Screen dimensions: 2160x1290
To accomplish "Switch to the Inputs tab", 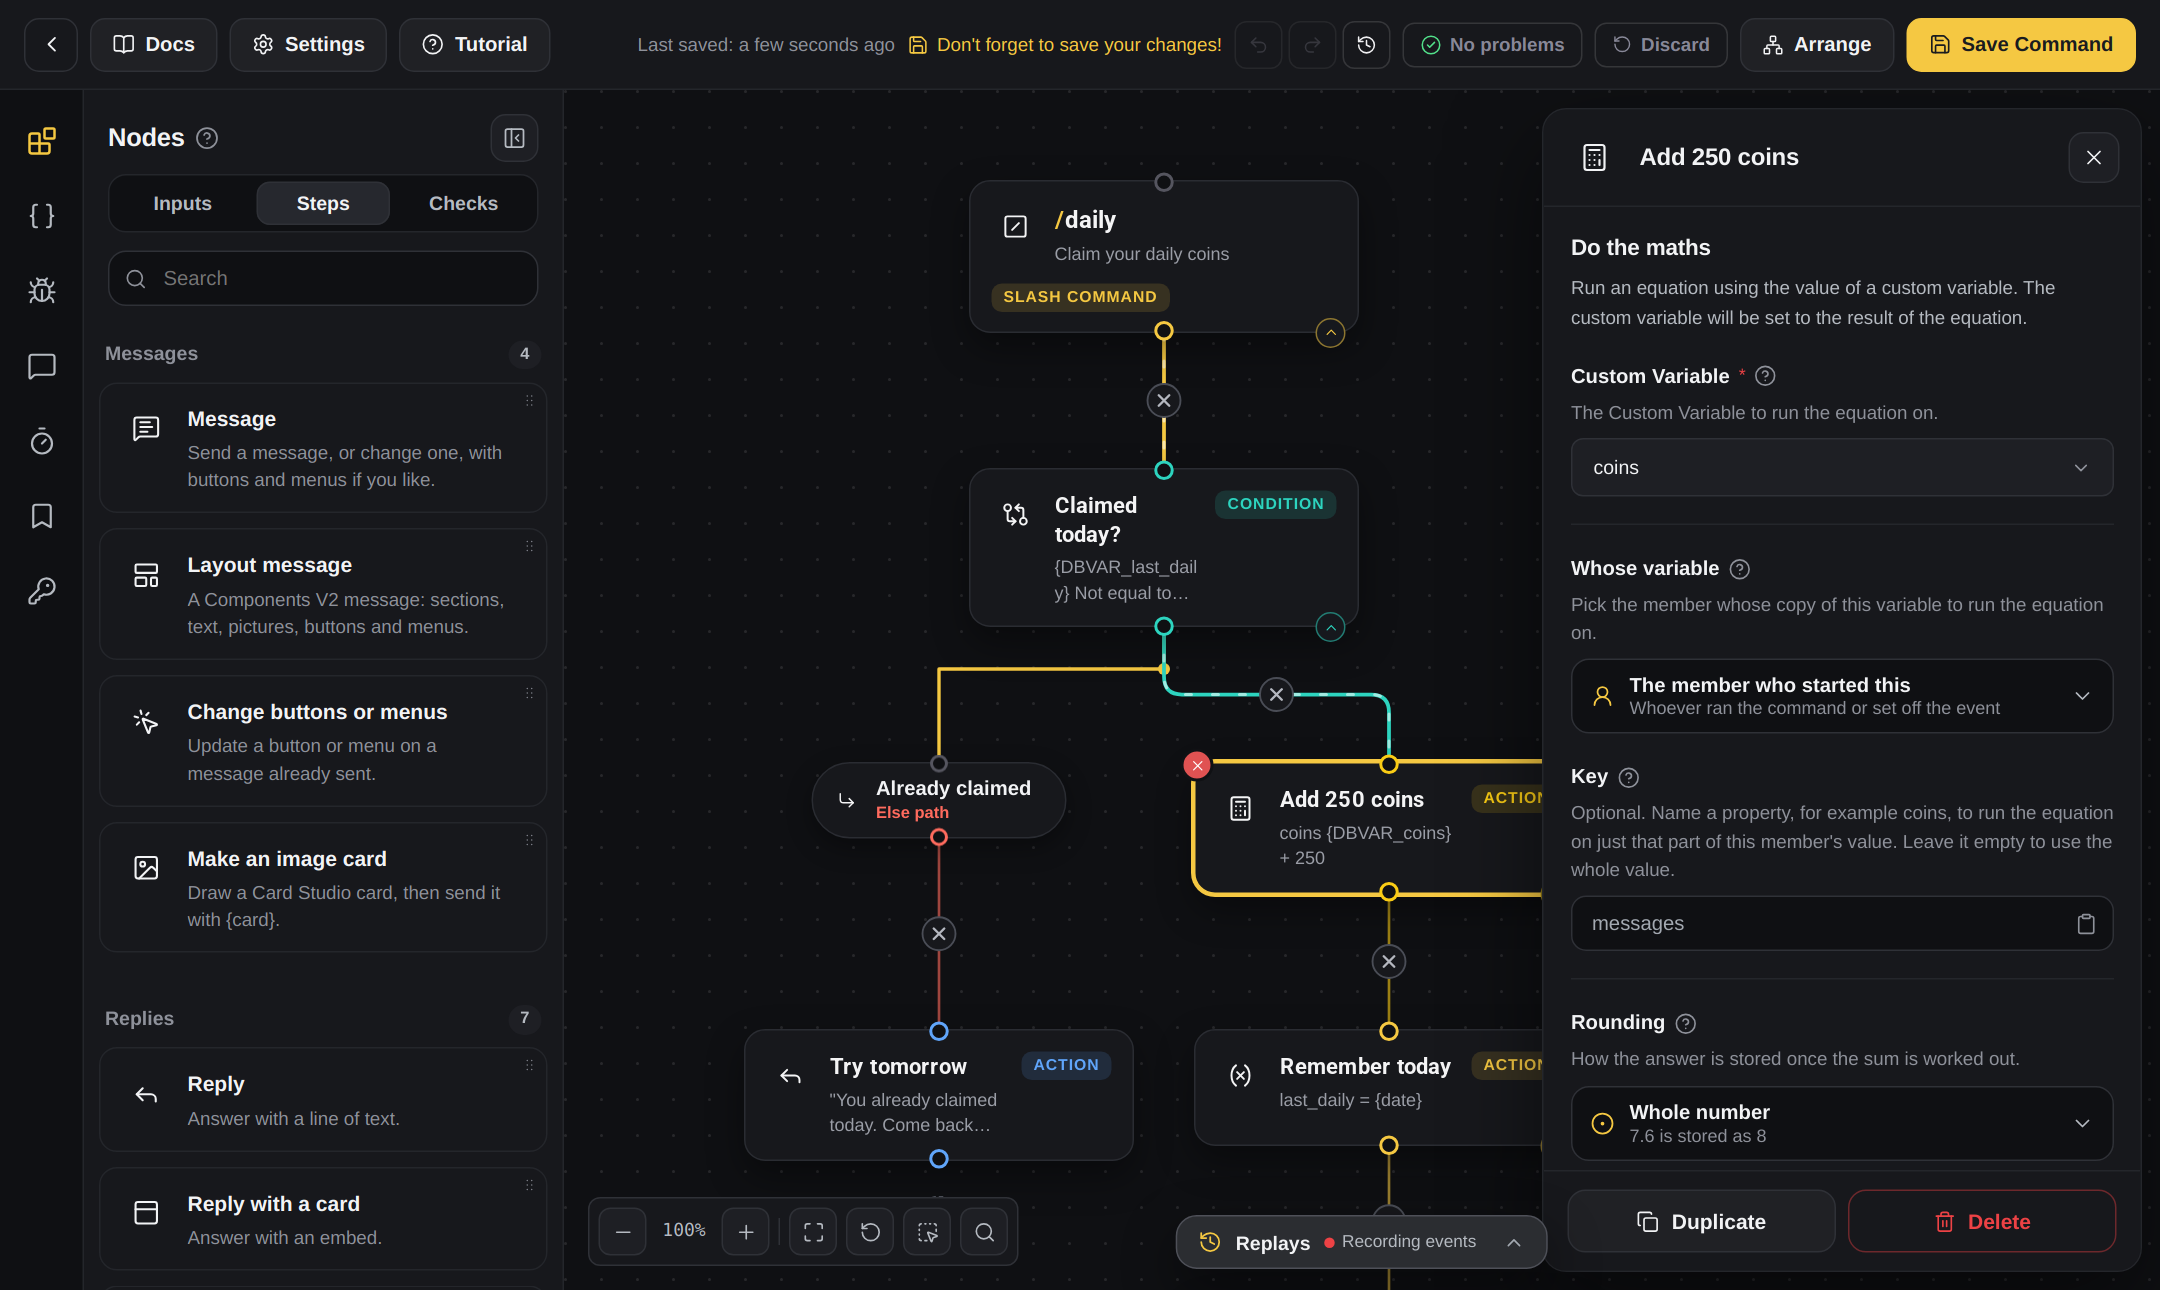I will (182, 203).
